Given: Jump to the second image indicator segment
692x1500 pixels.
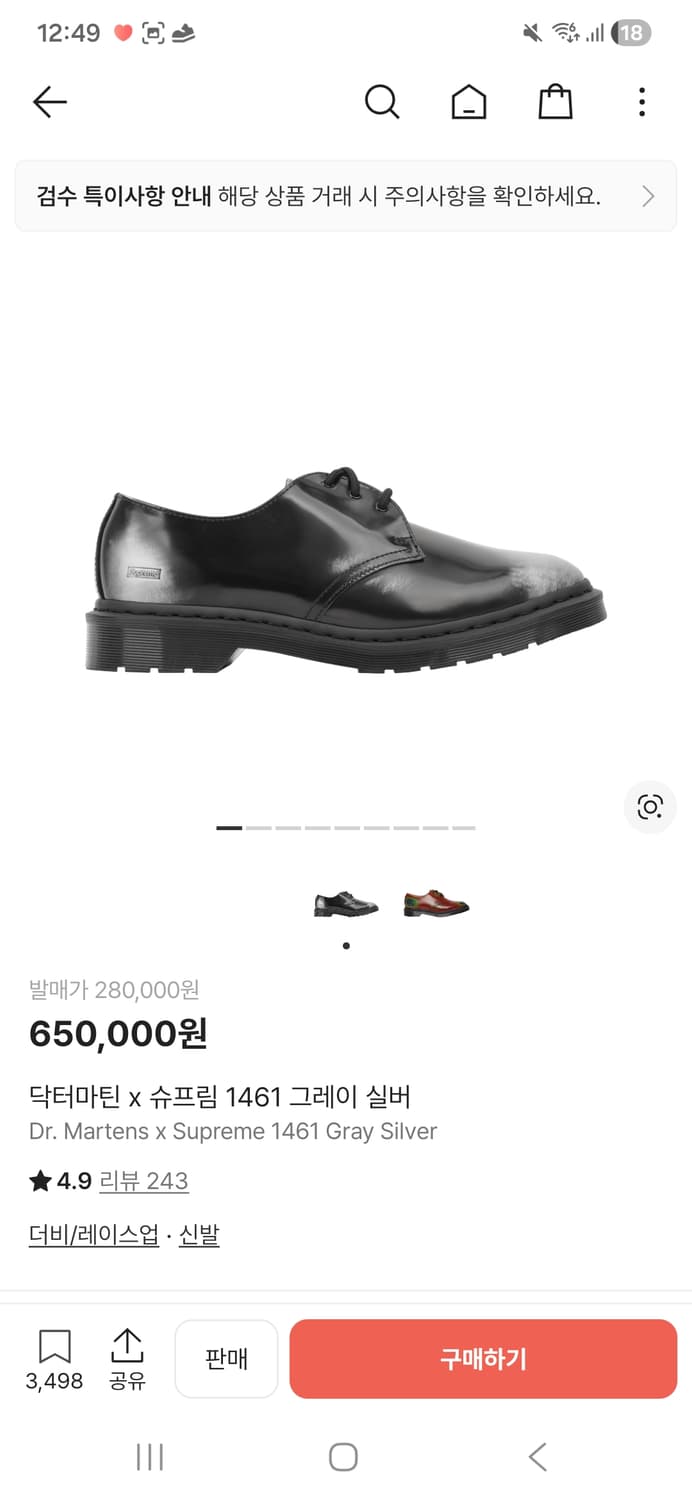Looking at the screenshot, I should 259,828.
